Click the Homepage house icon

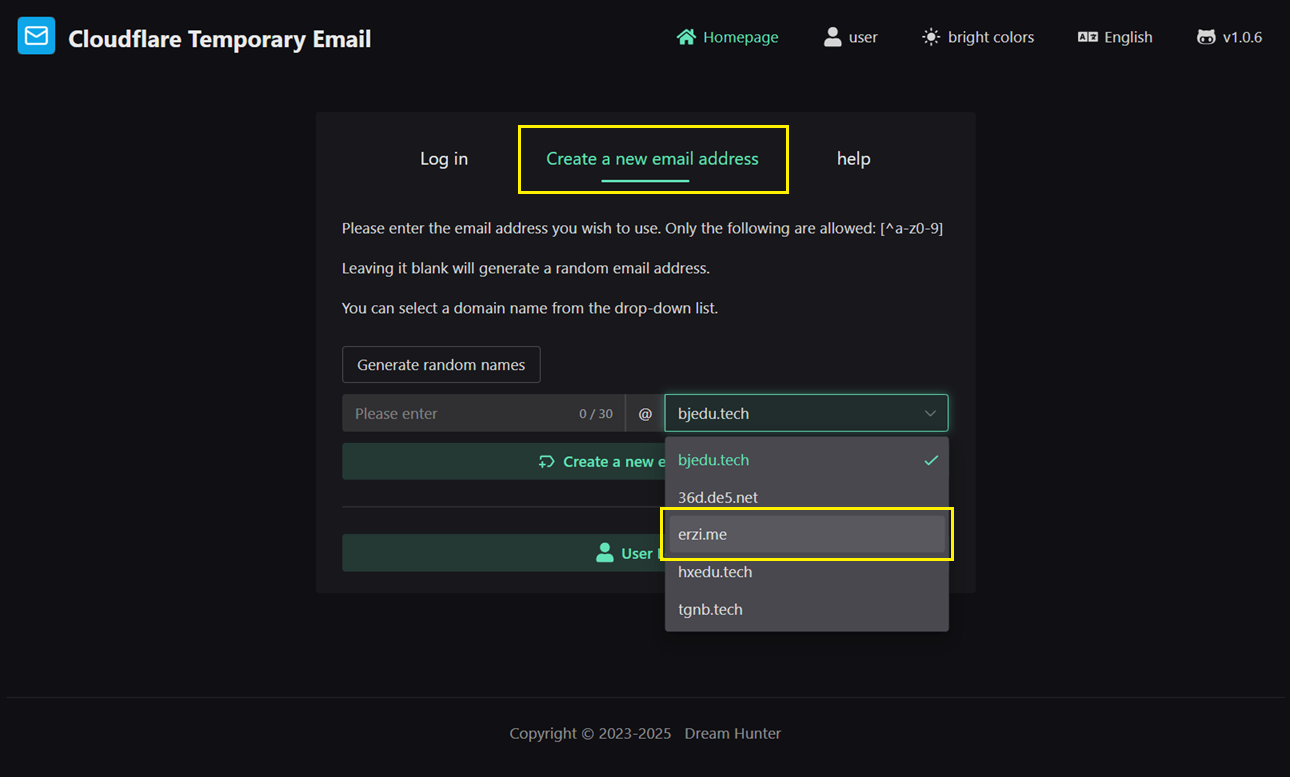[686, 37]
